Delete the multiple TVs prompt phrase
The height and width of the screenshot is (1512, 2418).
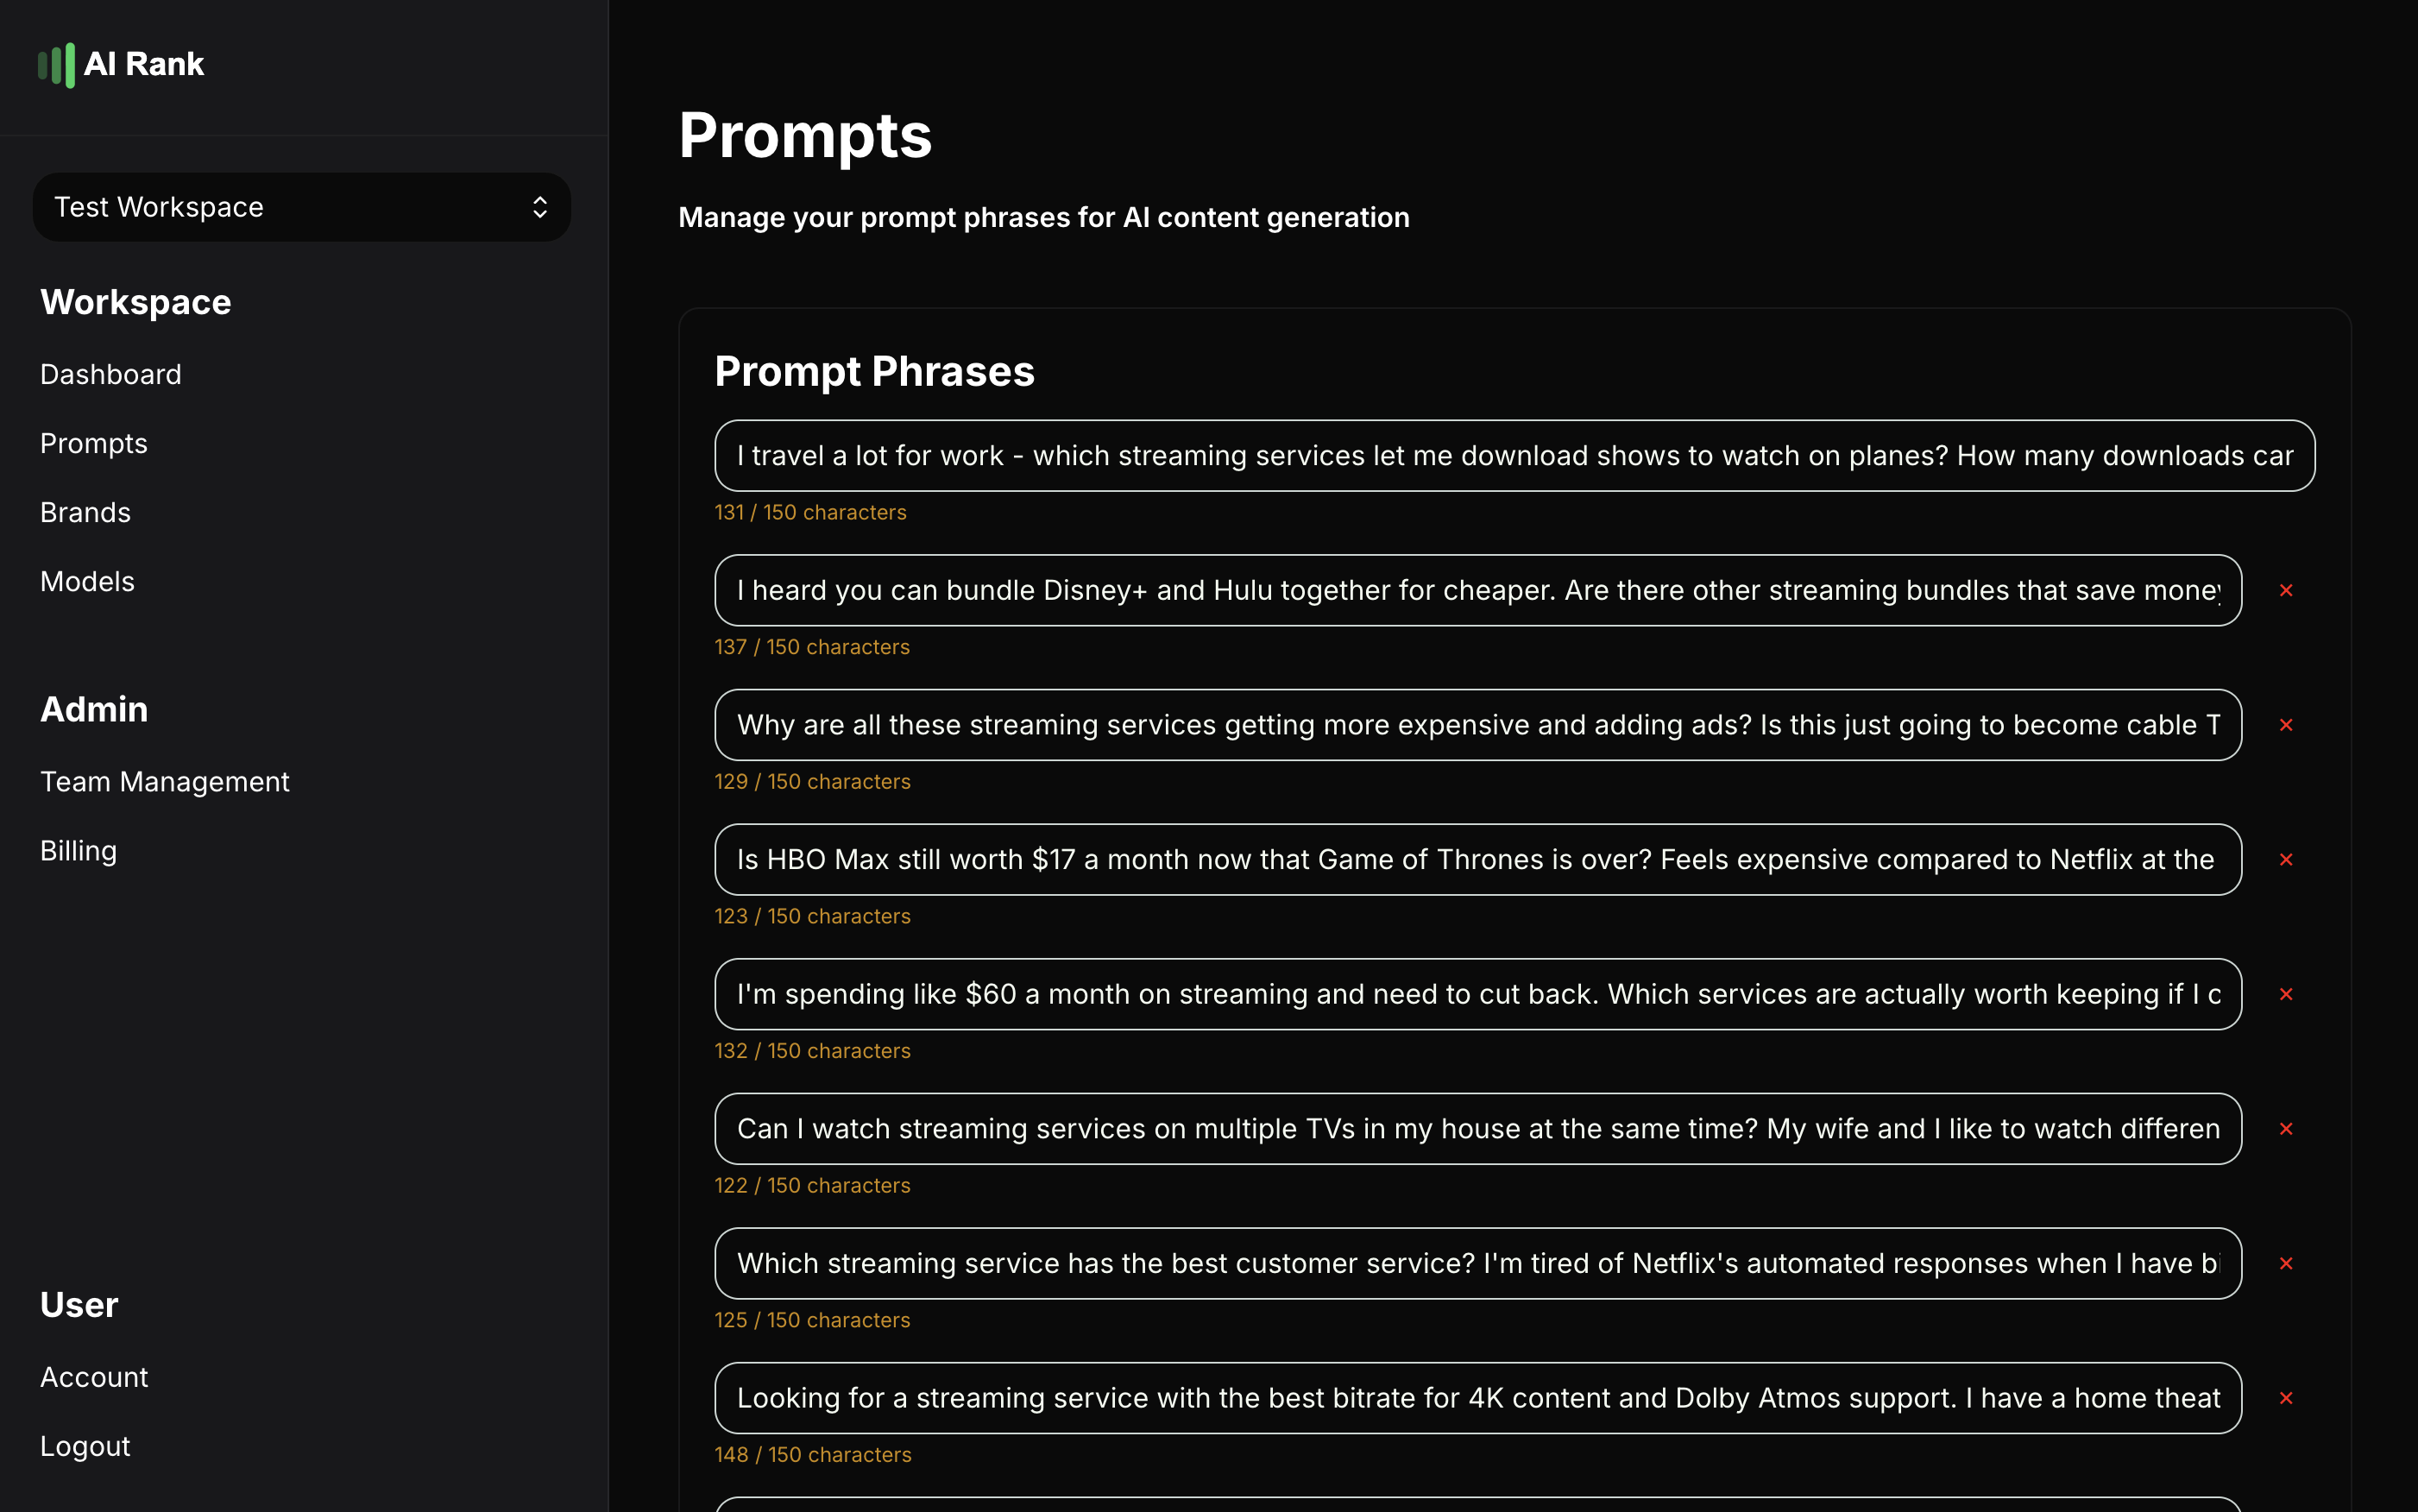(x=2286, y=1129)
